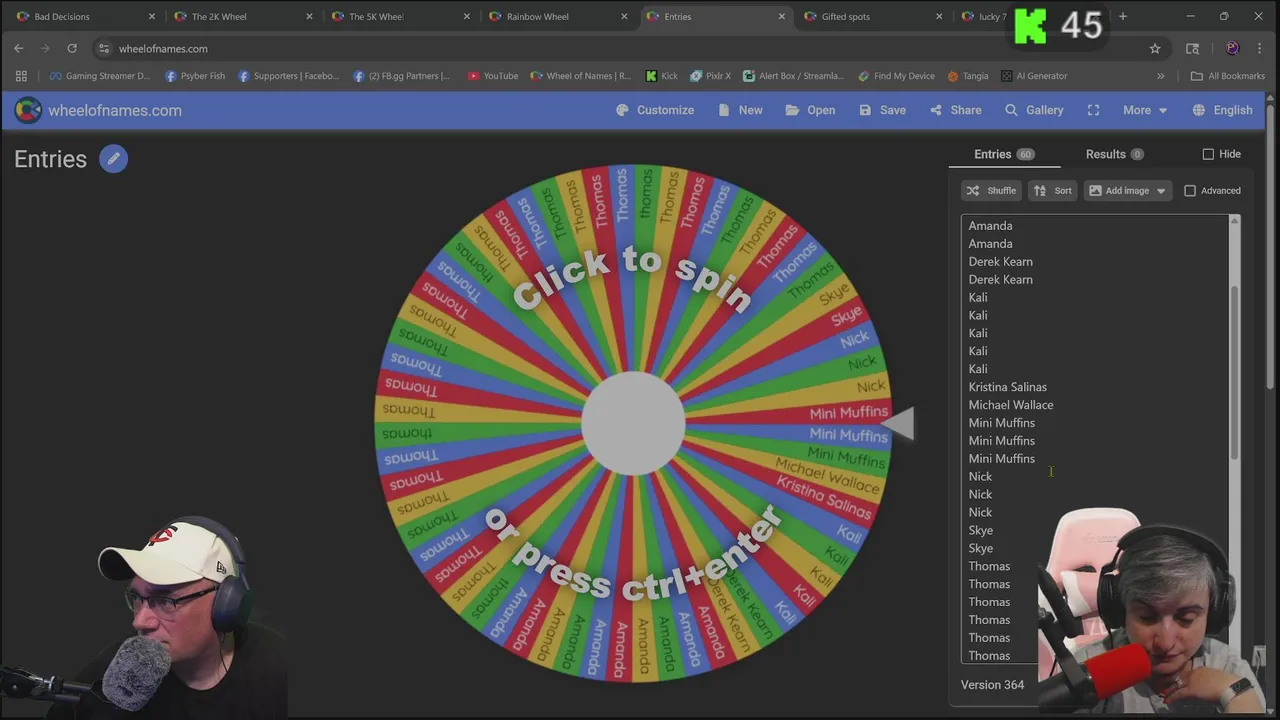This screenshot has height=720, width=1280.
Task: Click the wheelofnames.com logo
Action: [98, 110]
